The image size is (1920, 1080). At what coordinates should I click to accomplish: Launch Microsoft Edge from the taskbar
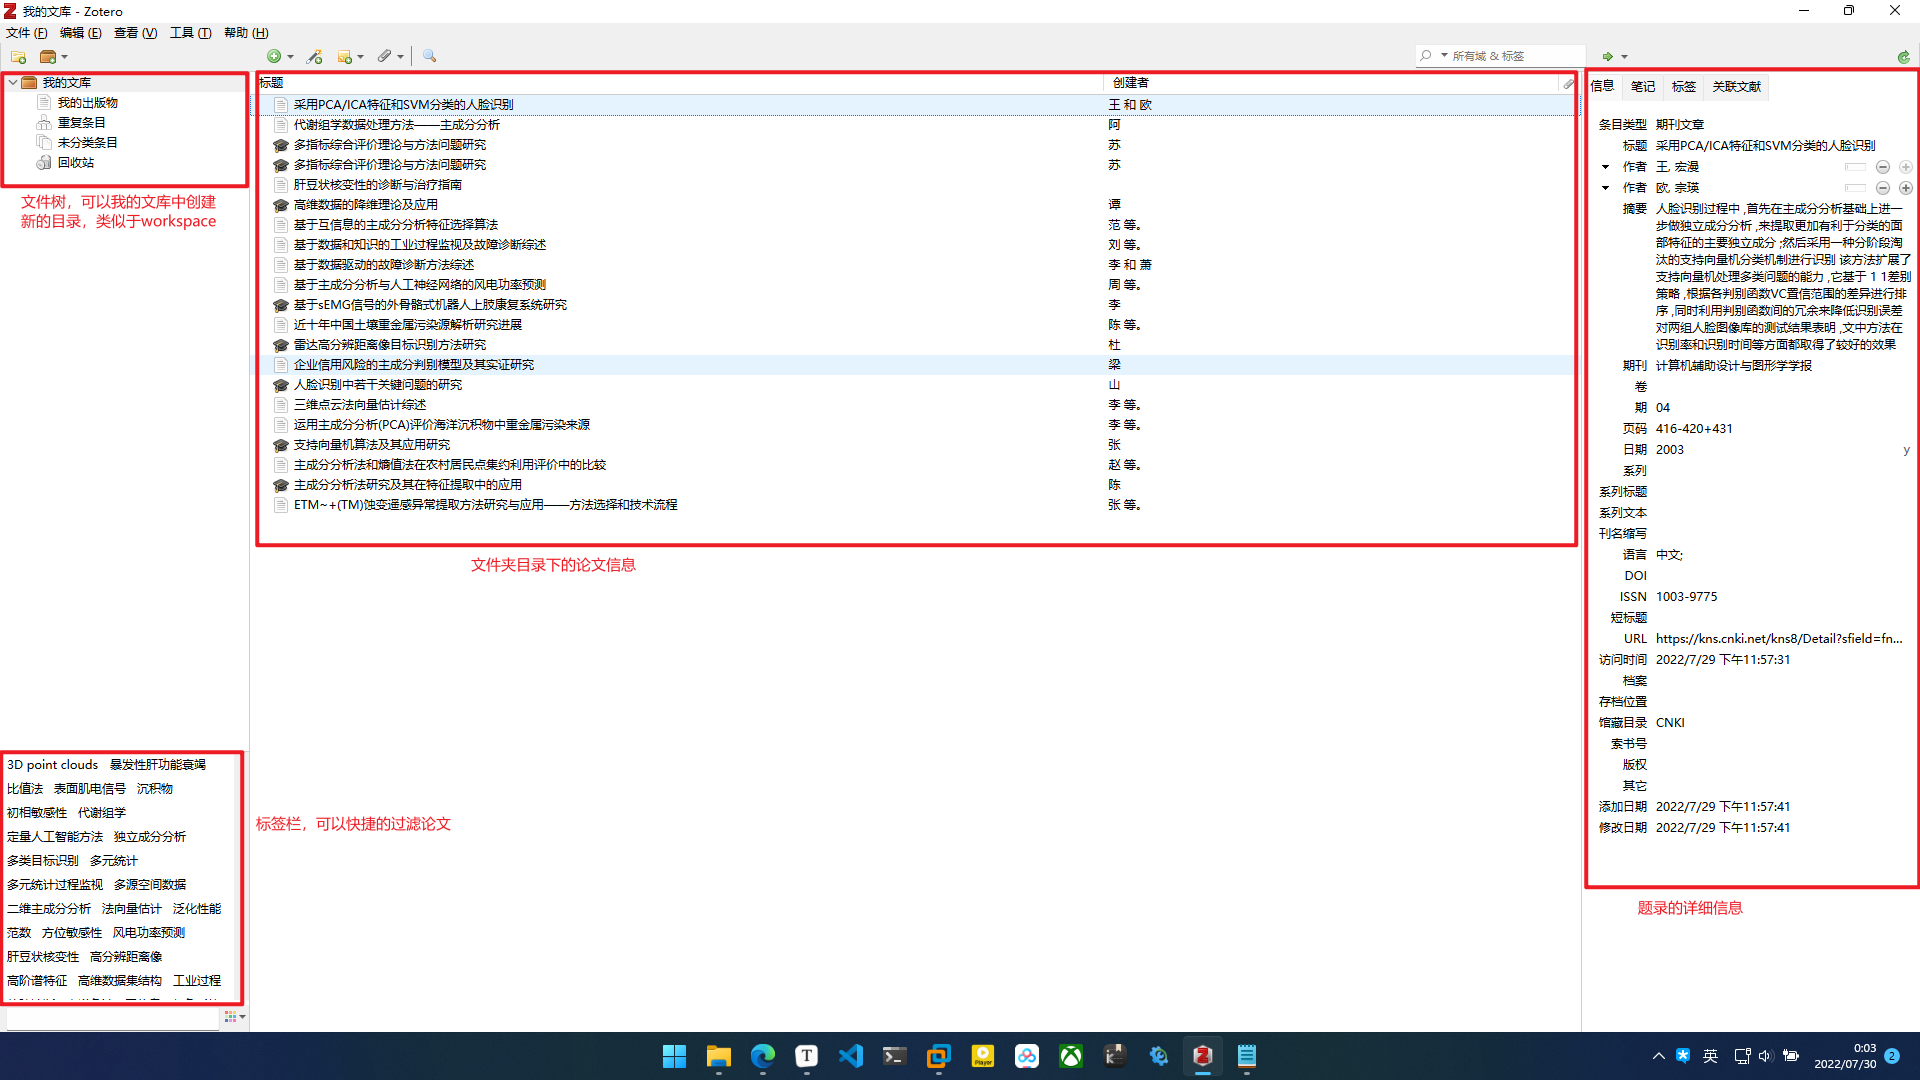tap(762, 1056)
